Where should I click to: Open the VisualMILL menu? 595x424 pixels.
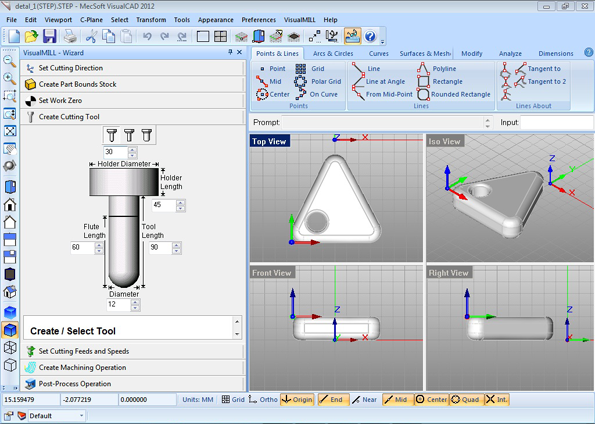[x=300, y=20]
